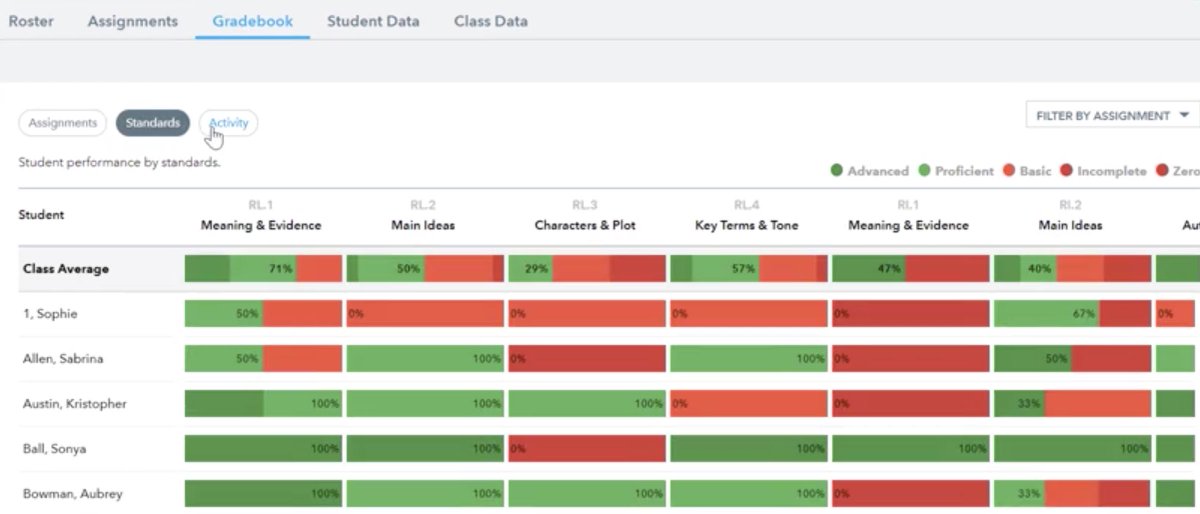Select the Gradebook tab
Screen dimensions: 1200x514
point(252,20)
